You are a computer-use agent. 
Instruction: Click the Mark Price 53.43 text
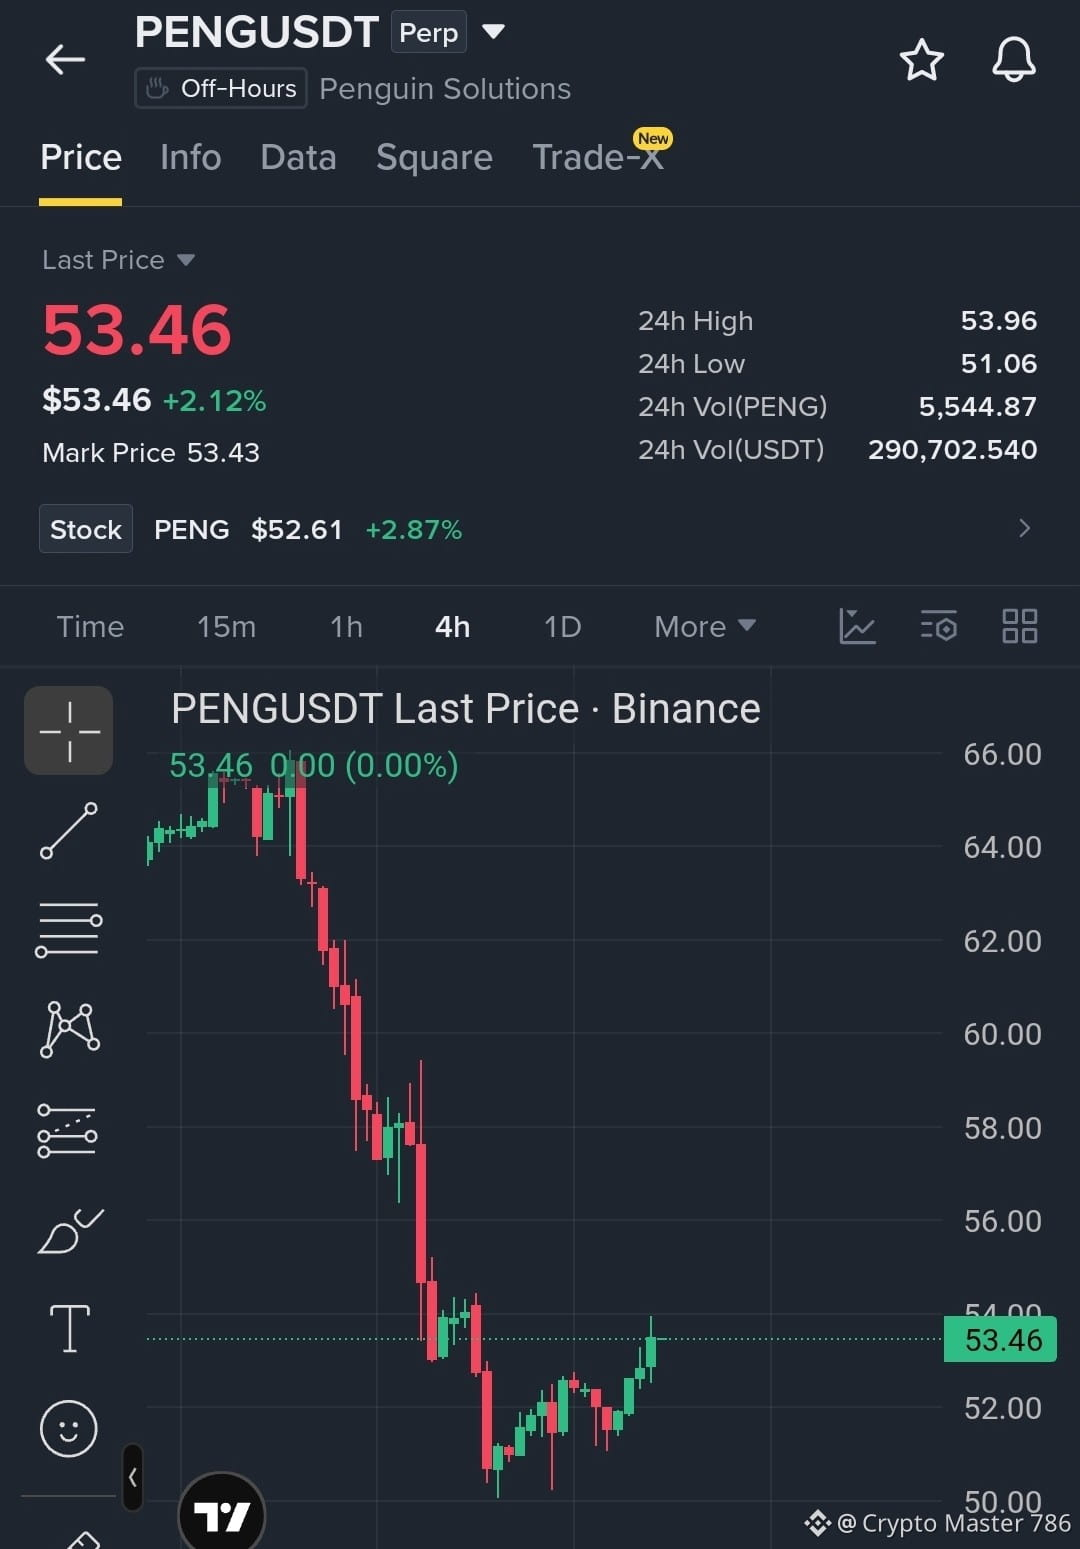tap(151, 453)
